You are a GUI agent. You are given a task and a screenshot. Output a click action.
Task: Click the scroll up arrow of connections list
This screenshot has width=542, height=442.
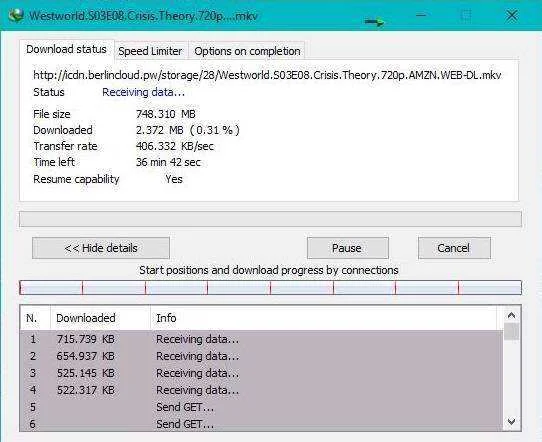click(x=512, y=315)
